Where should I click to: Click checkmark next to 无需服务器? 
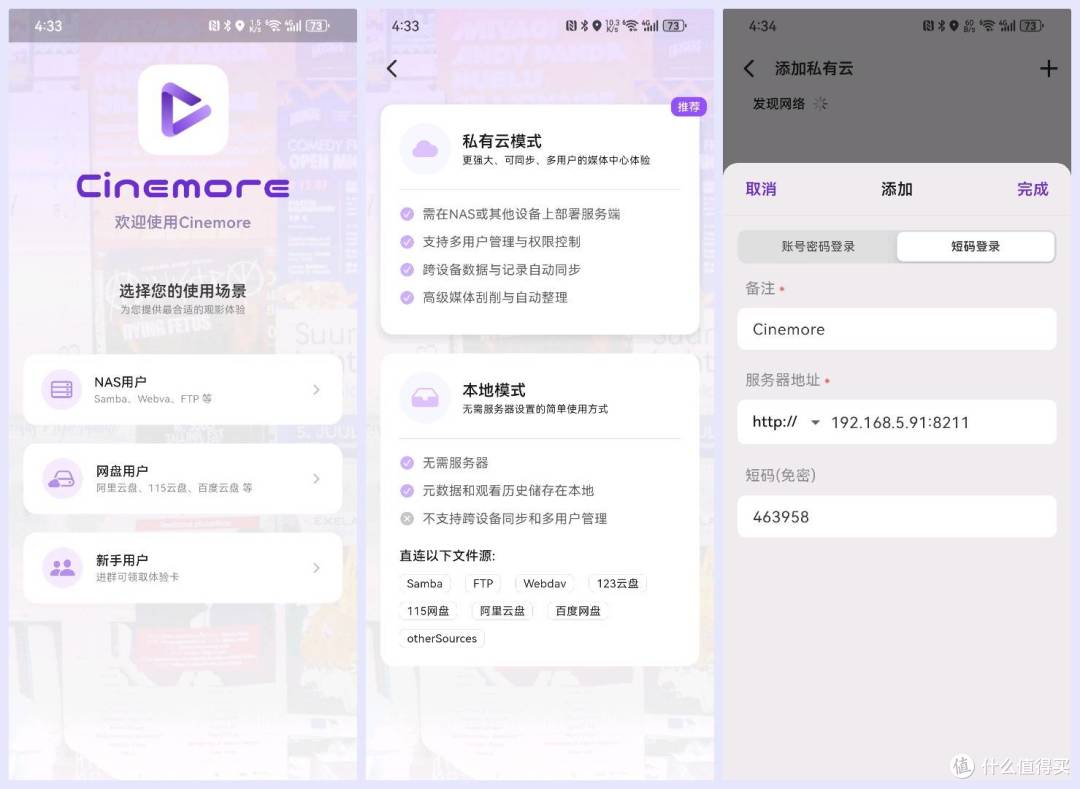pos(407,463)
